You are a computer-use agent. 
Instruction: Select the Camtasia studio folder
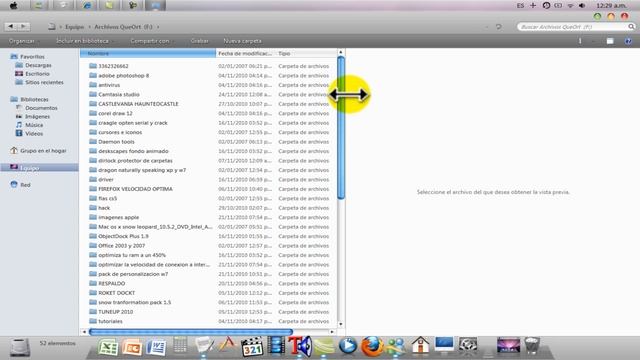click(119, 94)
